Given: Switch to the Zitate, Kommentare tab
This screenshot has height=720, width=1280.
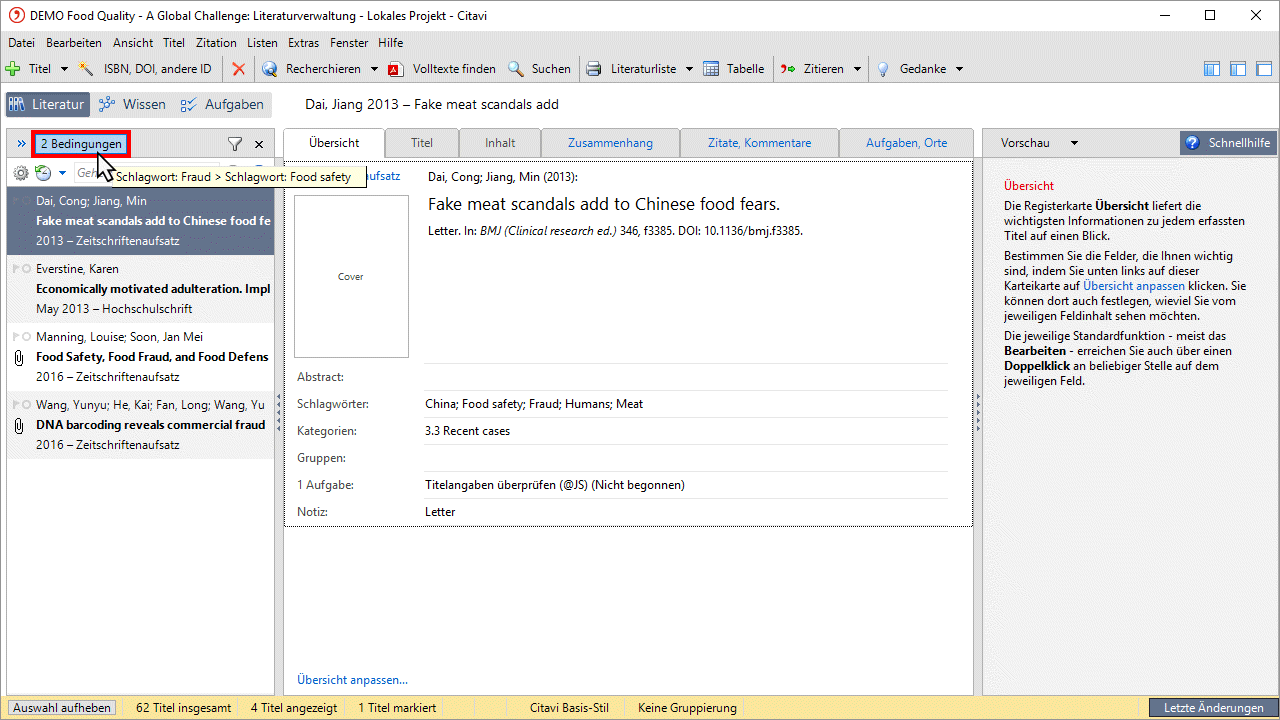Looking at the screenshot, I should 759,143.
